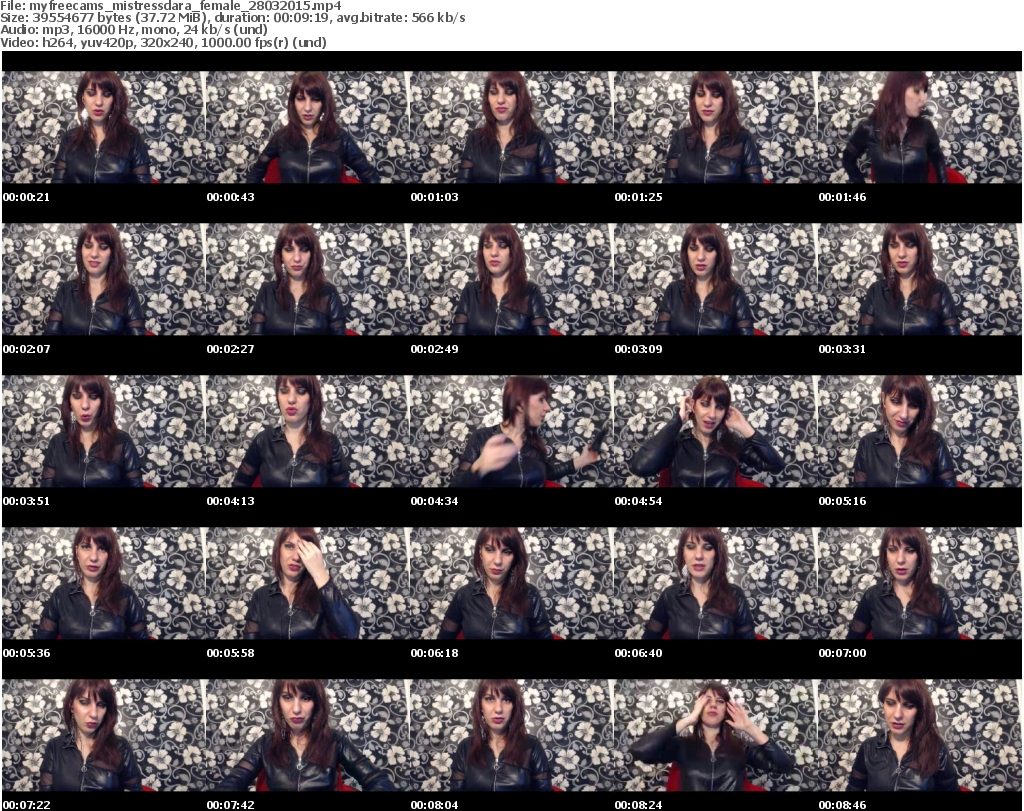Select the thumbnail frame at 00:08:04
Viewport: 1024px width, 811px height.
511,736
